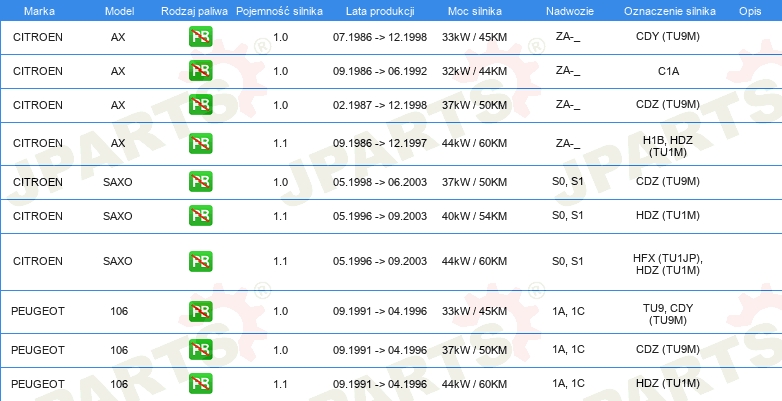
Task: Click the CITROEN cell in the 02.1987 row
Action: click(38, 105)
